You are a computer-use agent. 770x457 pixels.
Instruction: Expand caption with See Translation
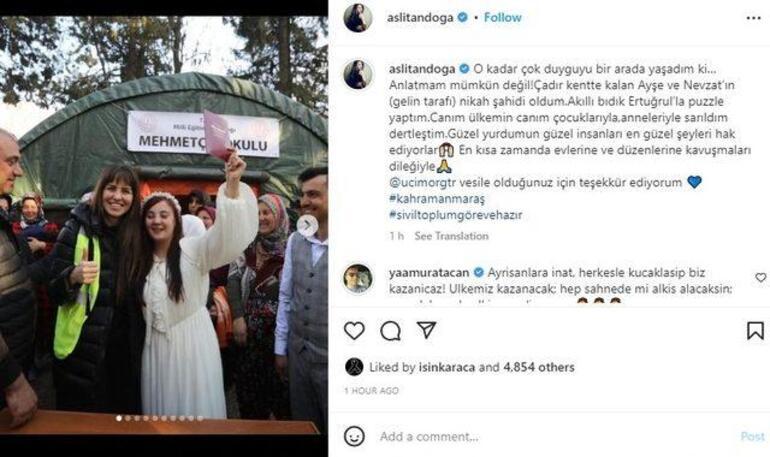(451, 236)
